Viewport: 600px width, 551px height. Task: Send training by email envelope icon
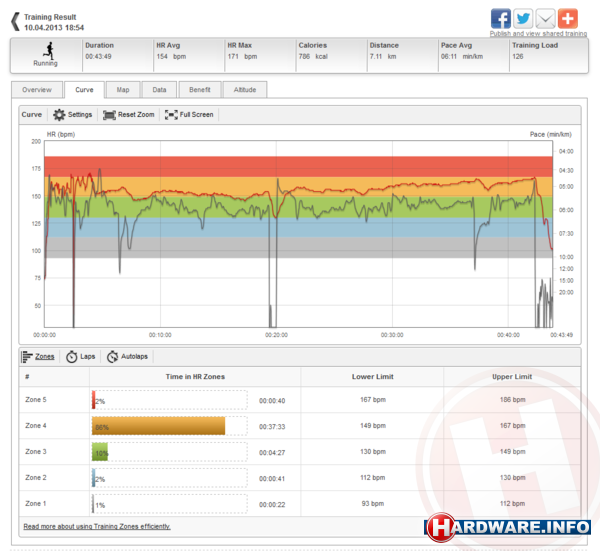(545, 18)
